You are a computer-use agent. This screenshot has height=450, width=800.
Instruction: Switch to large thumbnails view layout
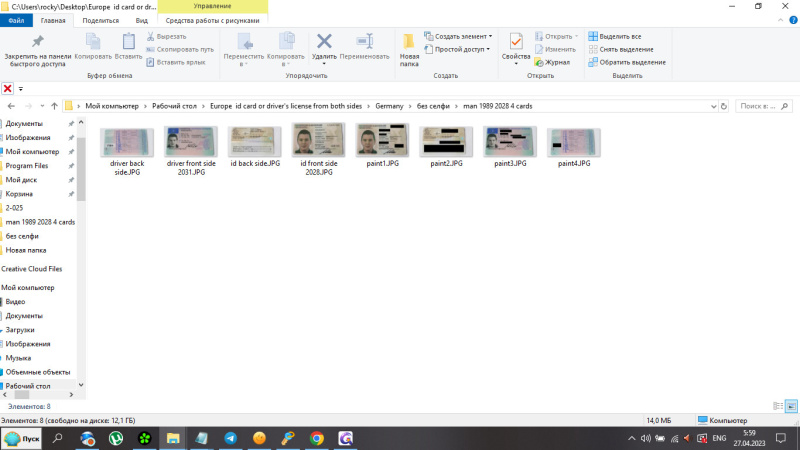point(791,406)
